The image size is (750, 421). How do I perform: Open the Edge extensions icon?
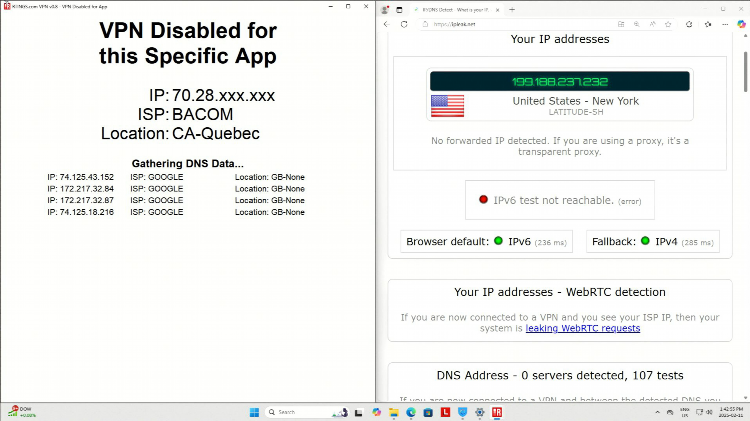pyautogui.click(x=708, y=24)
